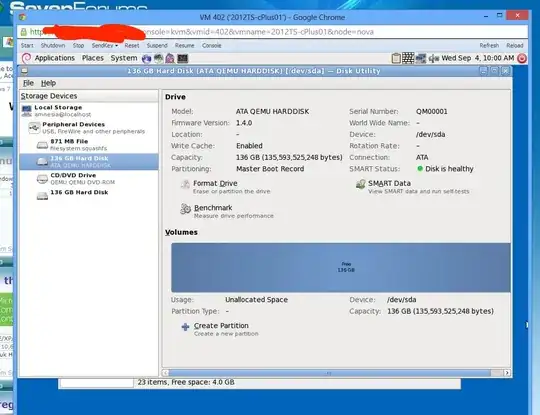Open the Places menu

tap(93, 58)
